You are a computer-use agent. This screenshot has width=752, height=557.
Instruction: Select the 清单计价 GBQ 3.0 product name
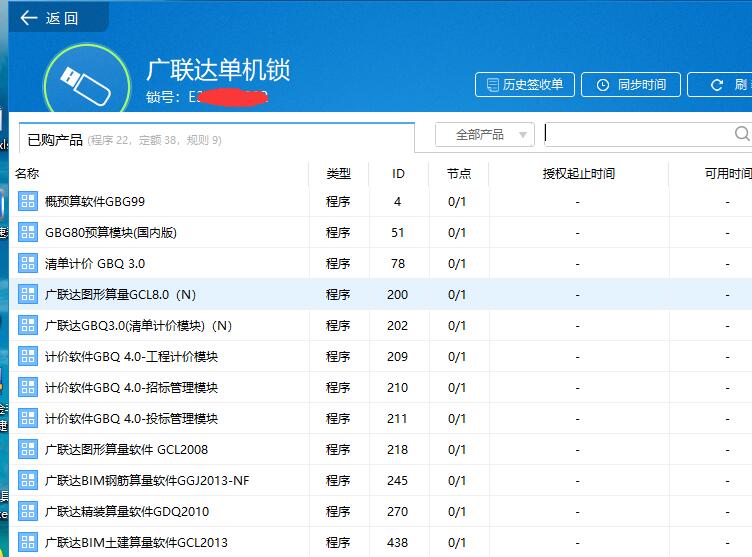(x=95, y=263)
